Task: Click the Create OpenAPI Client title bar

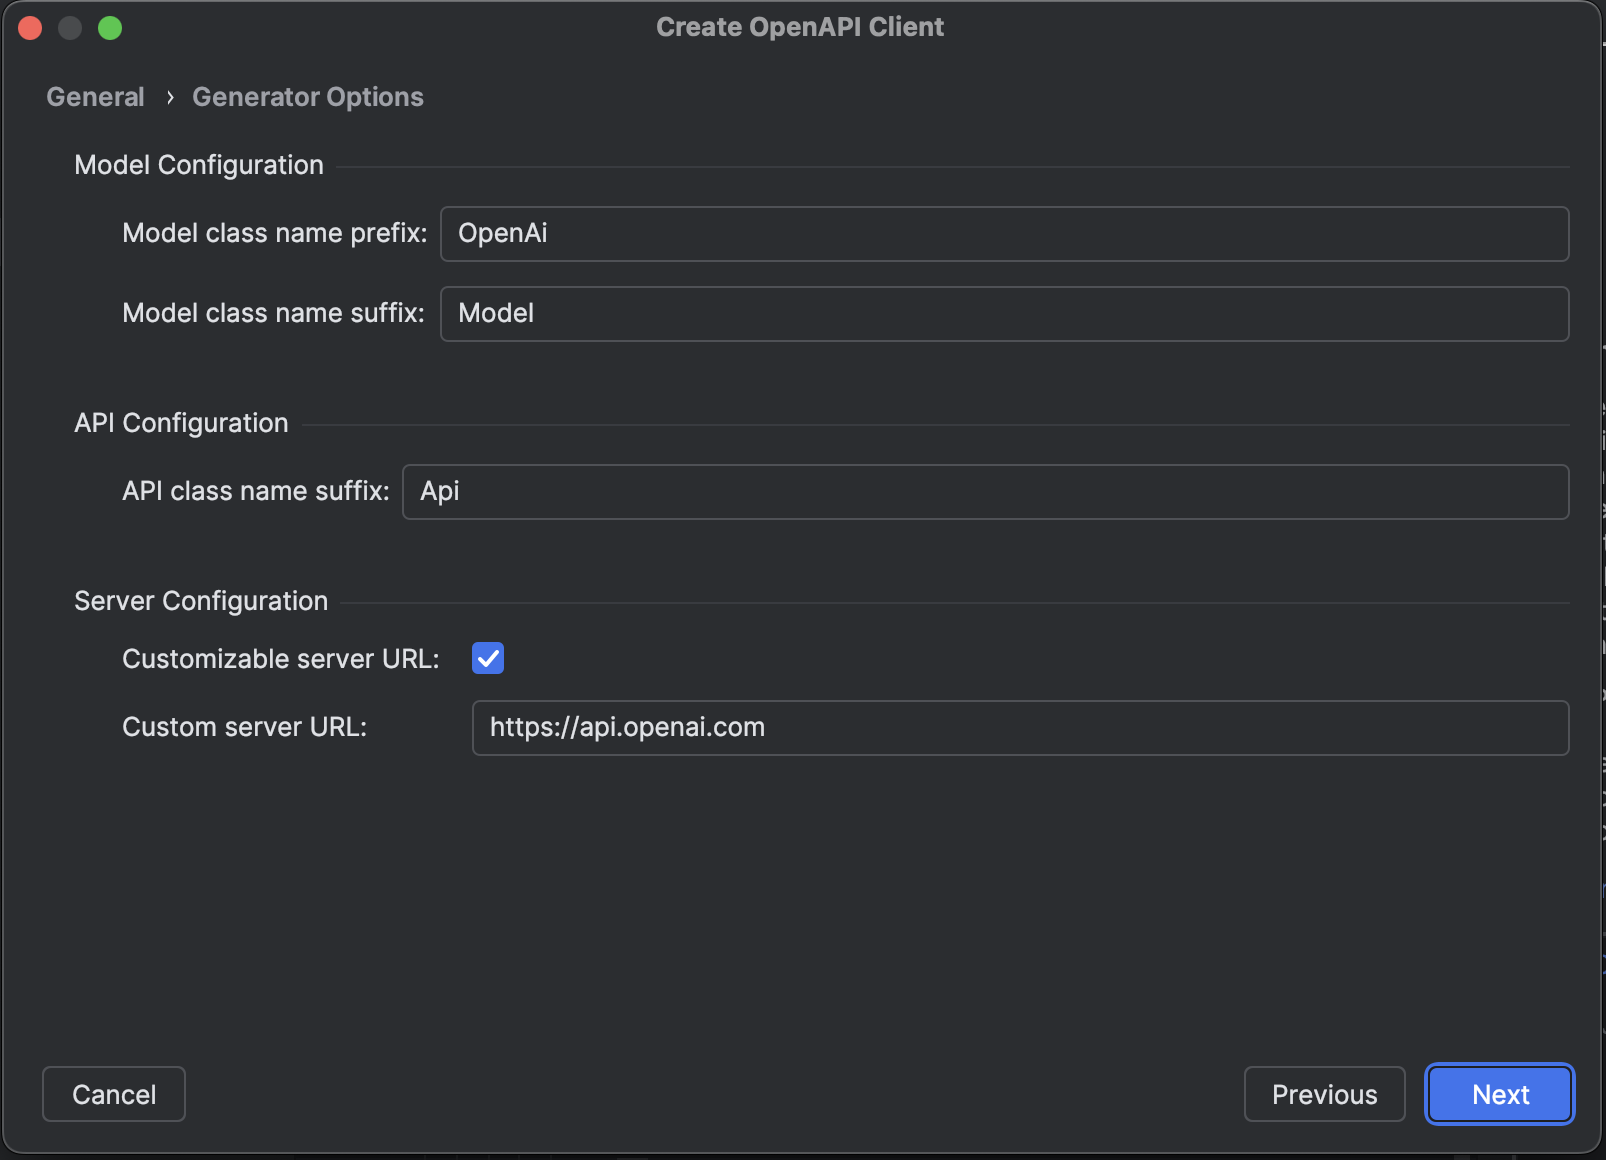Action: pos(800,27)
